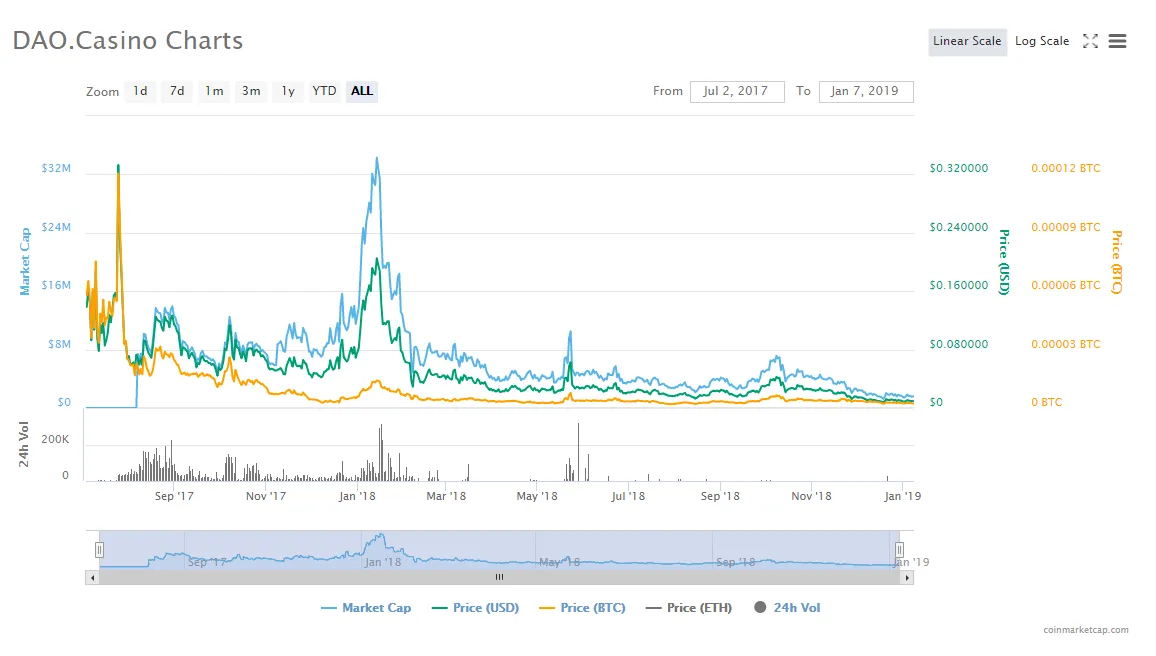This screenshot has height=656, width=1156.
Task: Set zoom range to 7d
Action: [x=177, y=91]
